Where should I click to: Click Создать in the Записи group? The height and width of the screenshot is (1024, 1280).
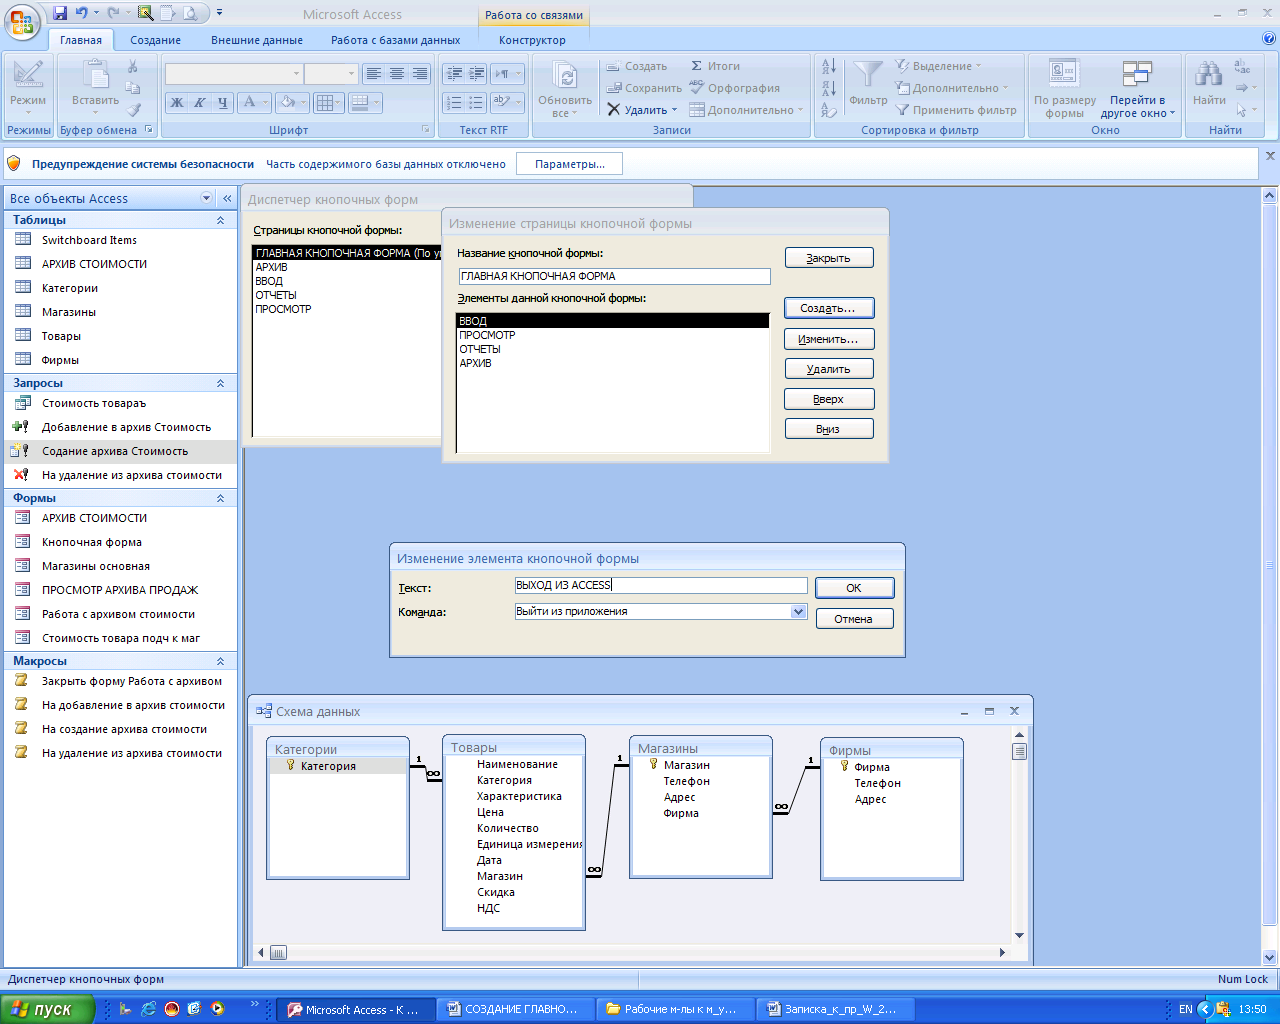point(637,66)
